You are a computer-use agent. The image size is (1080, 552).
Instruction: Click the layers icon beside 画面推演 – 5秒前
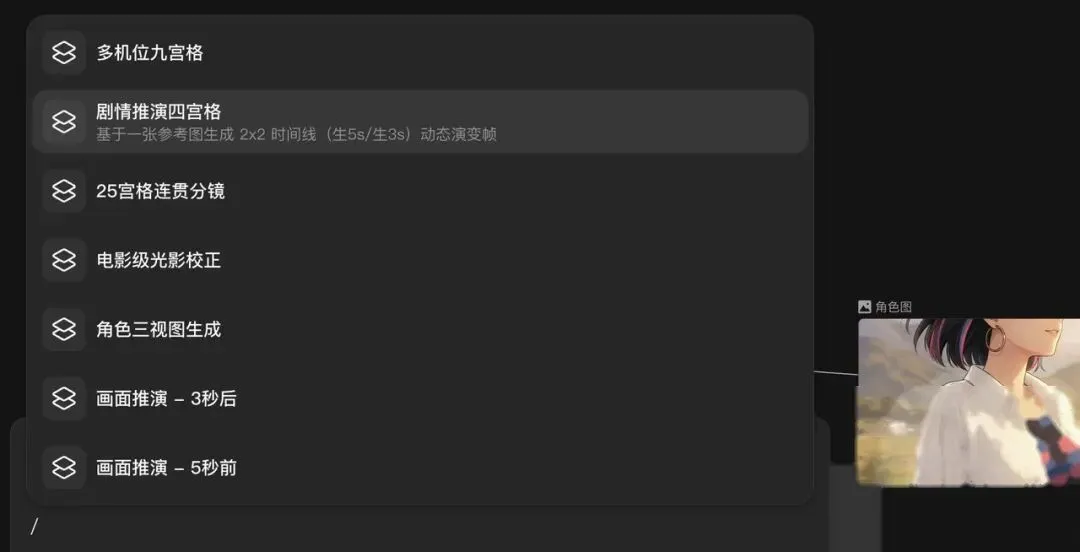point(64,467)
